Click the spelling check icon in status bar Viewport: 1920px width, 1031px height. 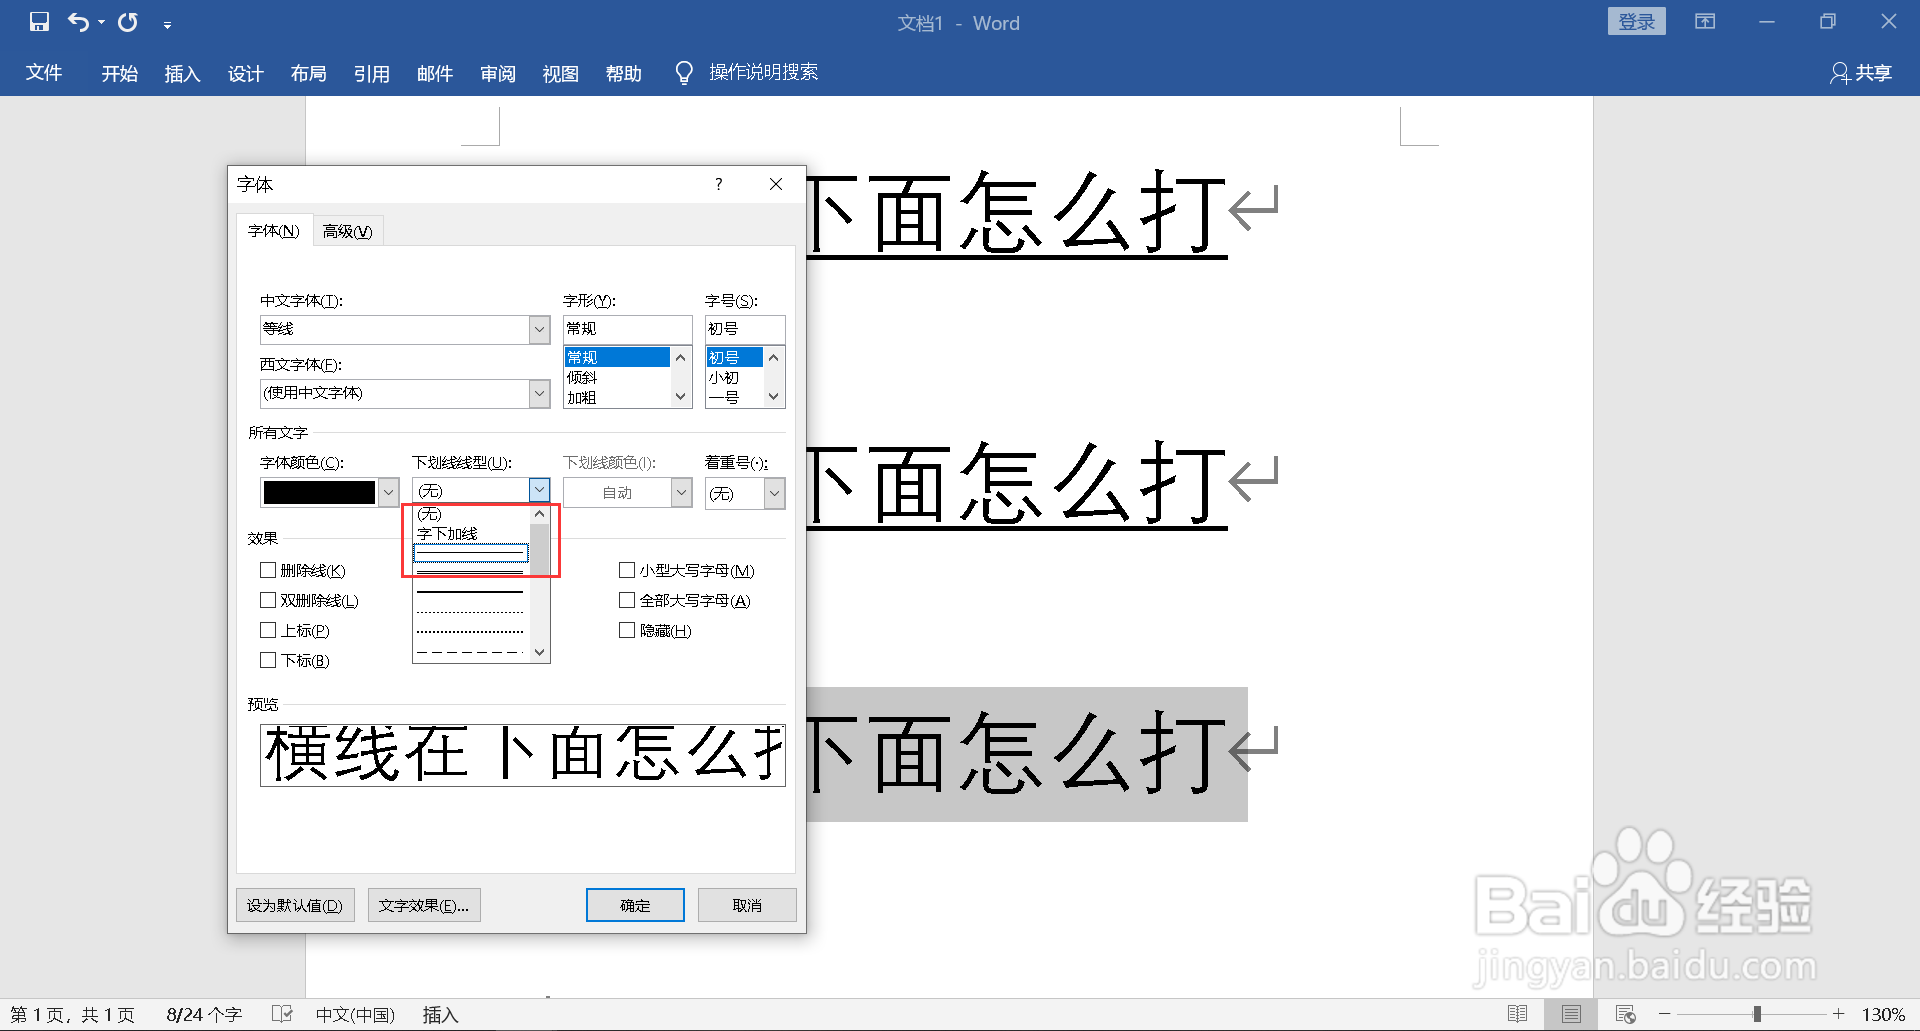pyautogui.click(x=283, y=1013)
